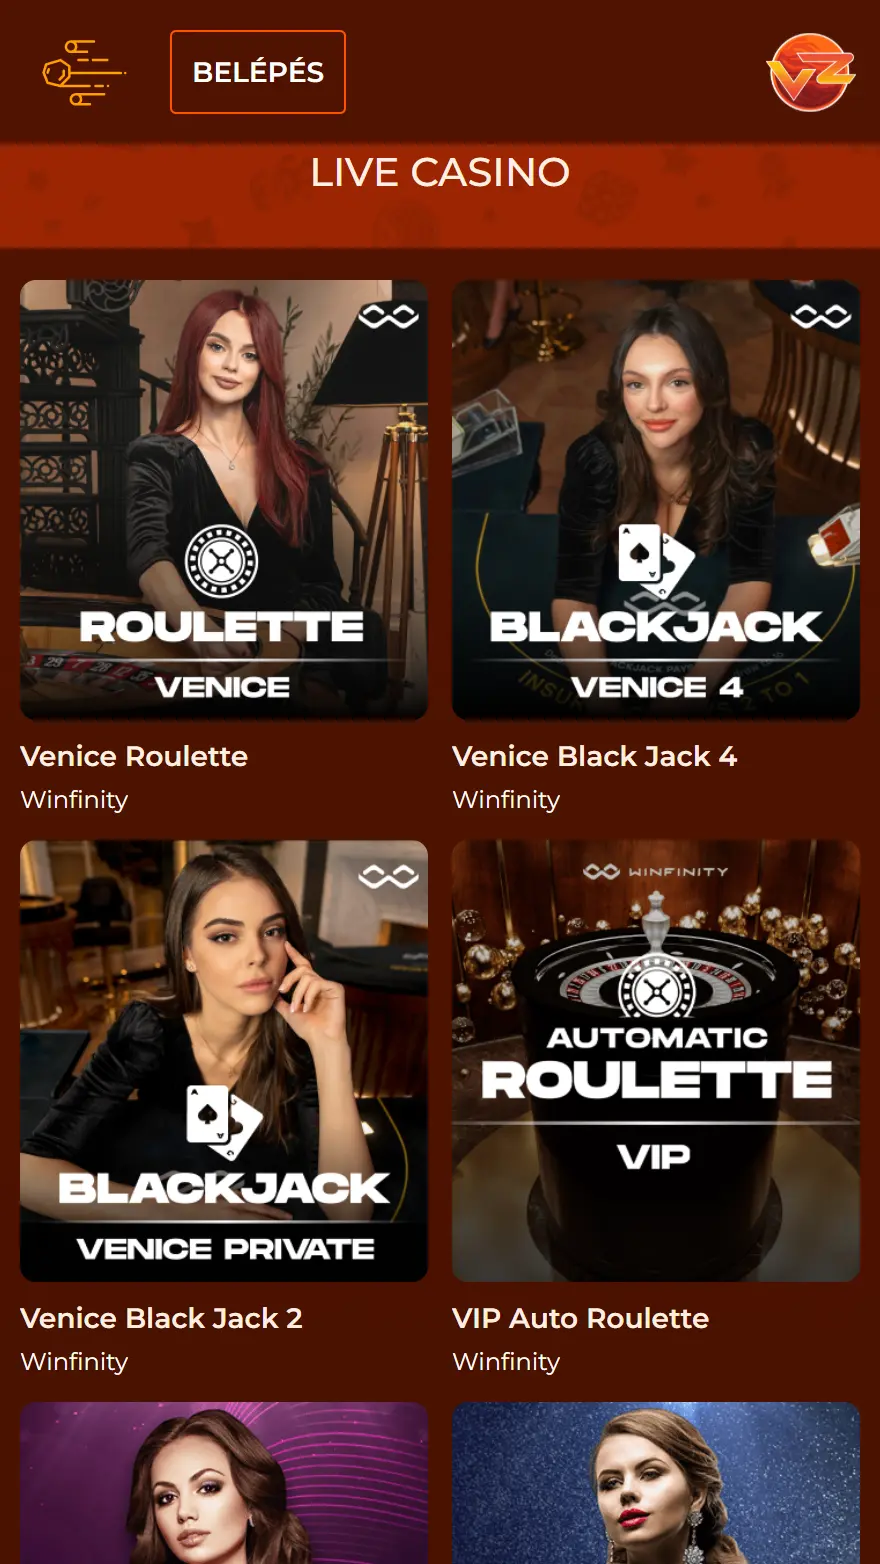The image size is (880, 1564).
Task: Open the blue sparkly game thumbnail at bottom
Action: (x=656, y=1483)
